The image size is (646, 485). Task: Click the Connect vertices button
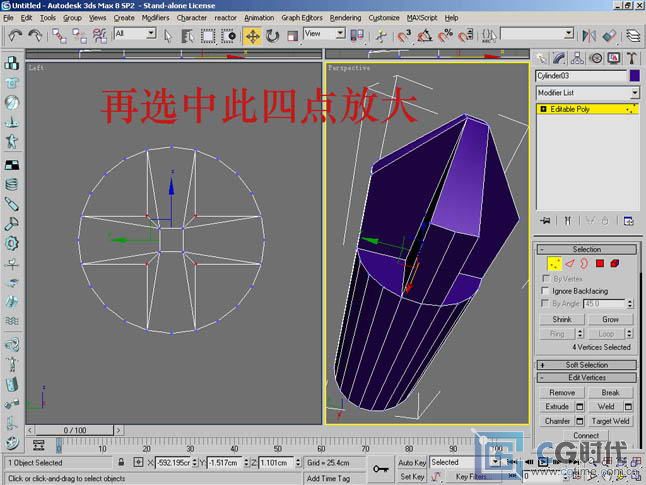click(586, 436)
